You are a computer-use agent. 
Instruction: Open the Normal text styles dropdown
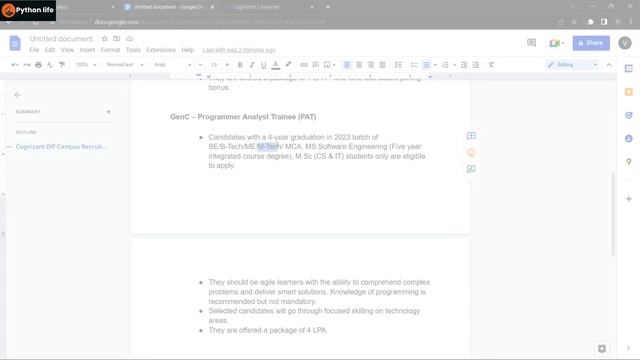pyautogui.click(x=125, y=65)
